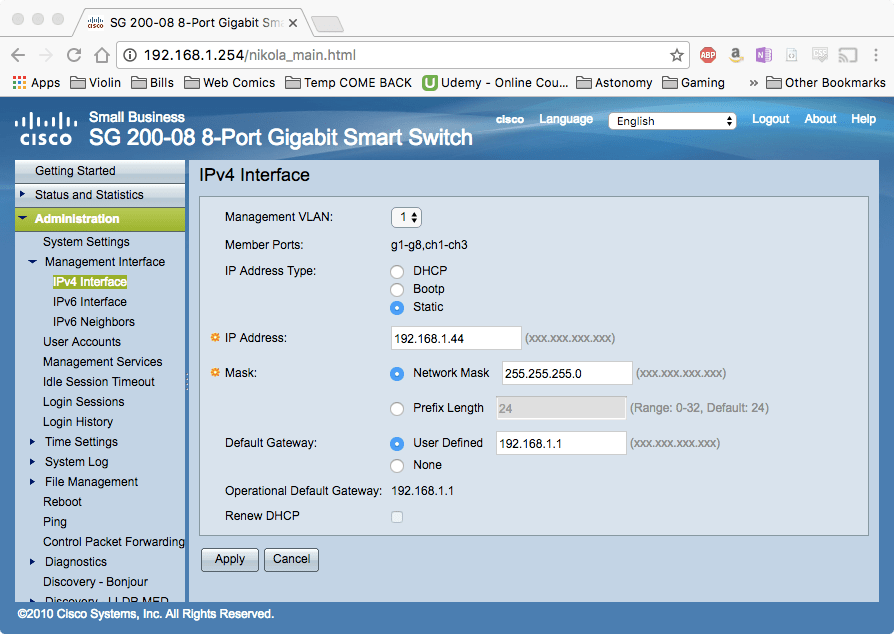
Task: Select Bootp IP address type
Action: tap(397, 290)
